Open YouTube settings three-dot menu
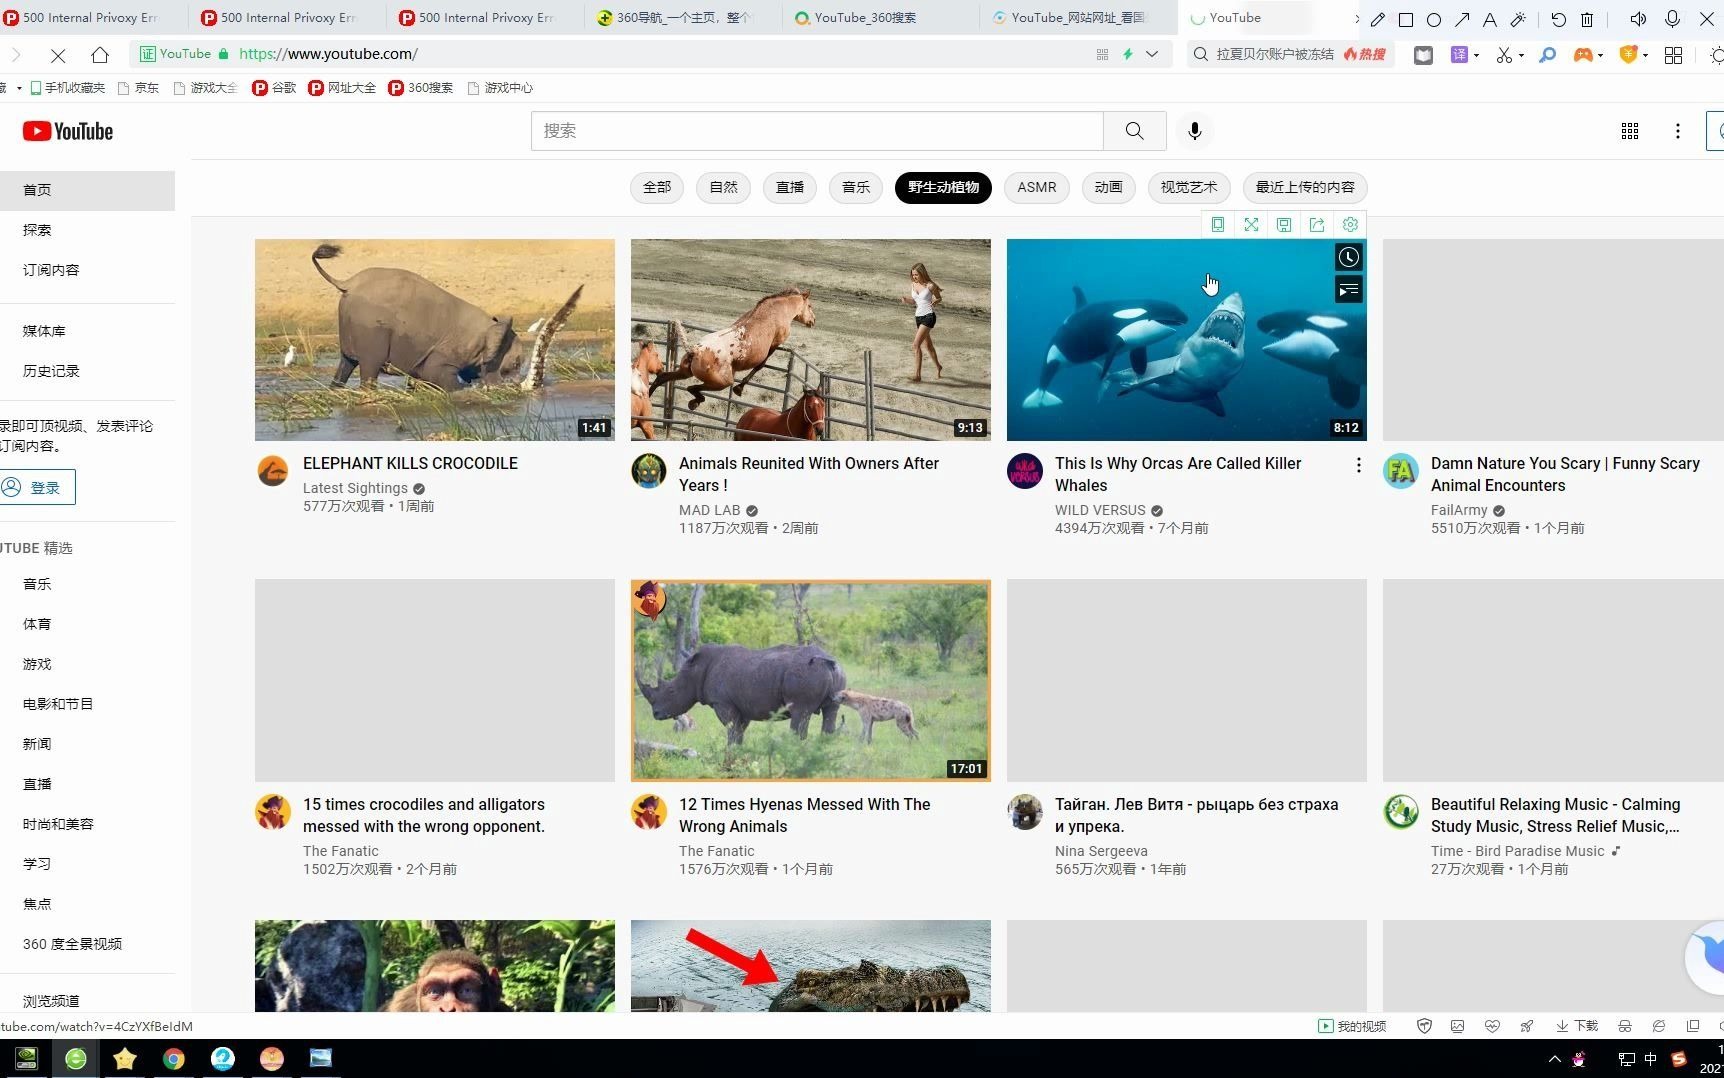This screenshot has width=1724, height=1078. coord(1678,131)
